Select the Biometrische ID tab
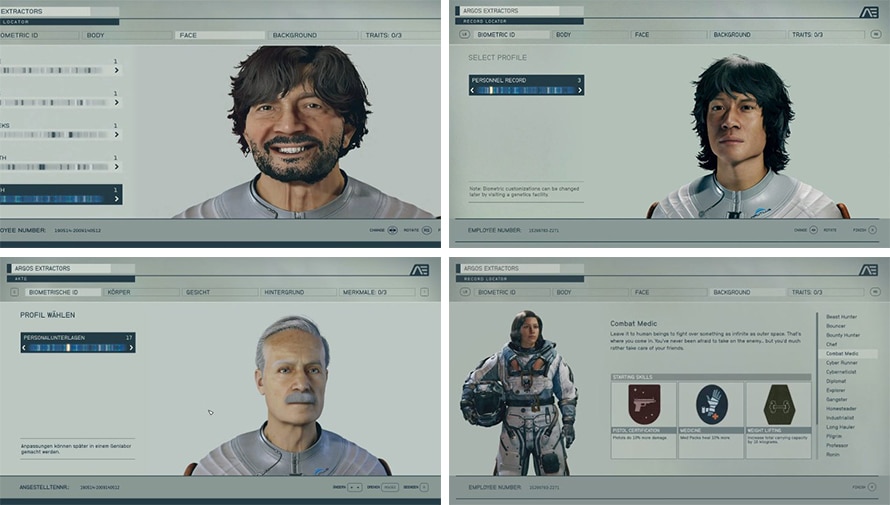The image size is (890, 505). tap(62, 292)
